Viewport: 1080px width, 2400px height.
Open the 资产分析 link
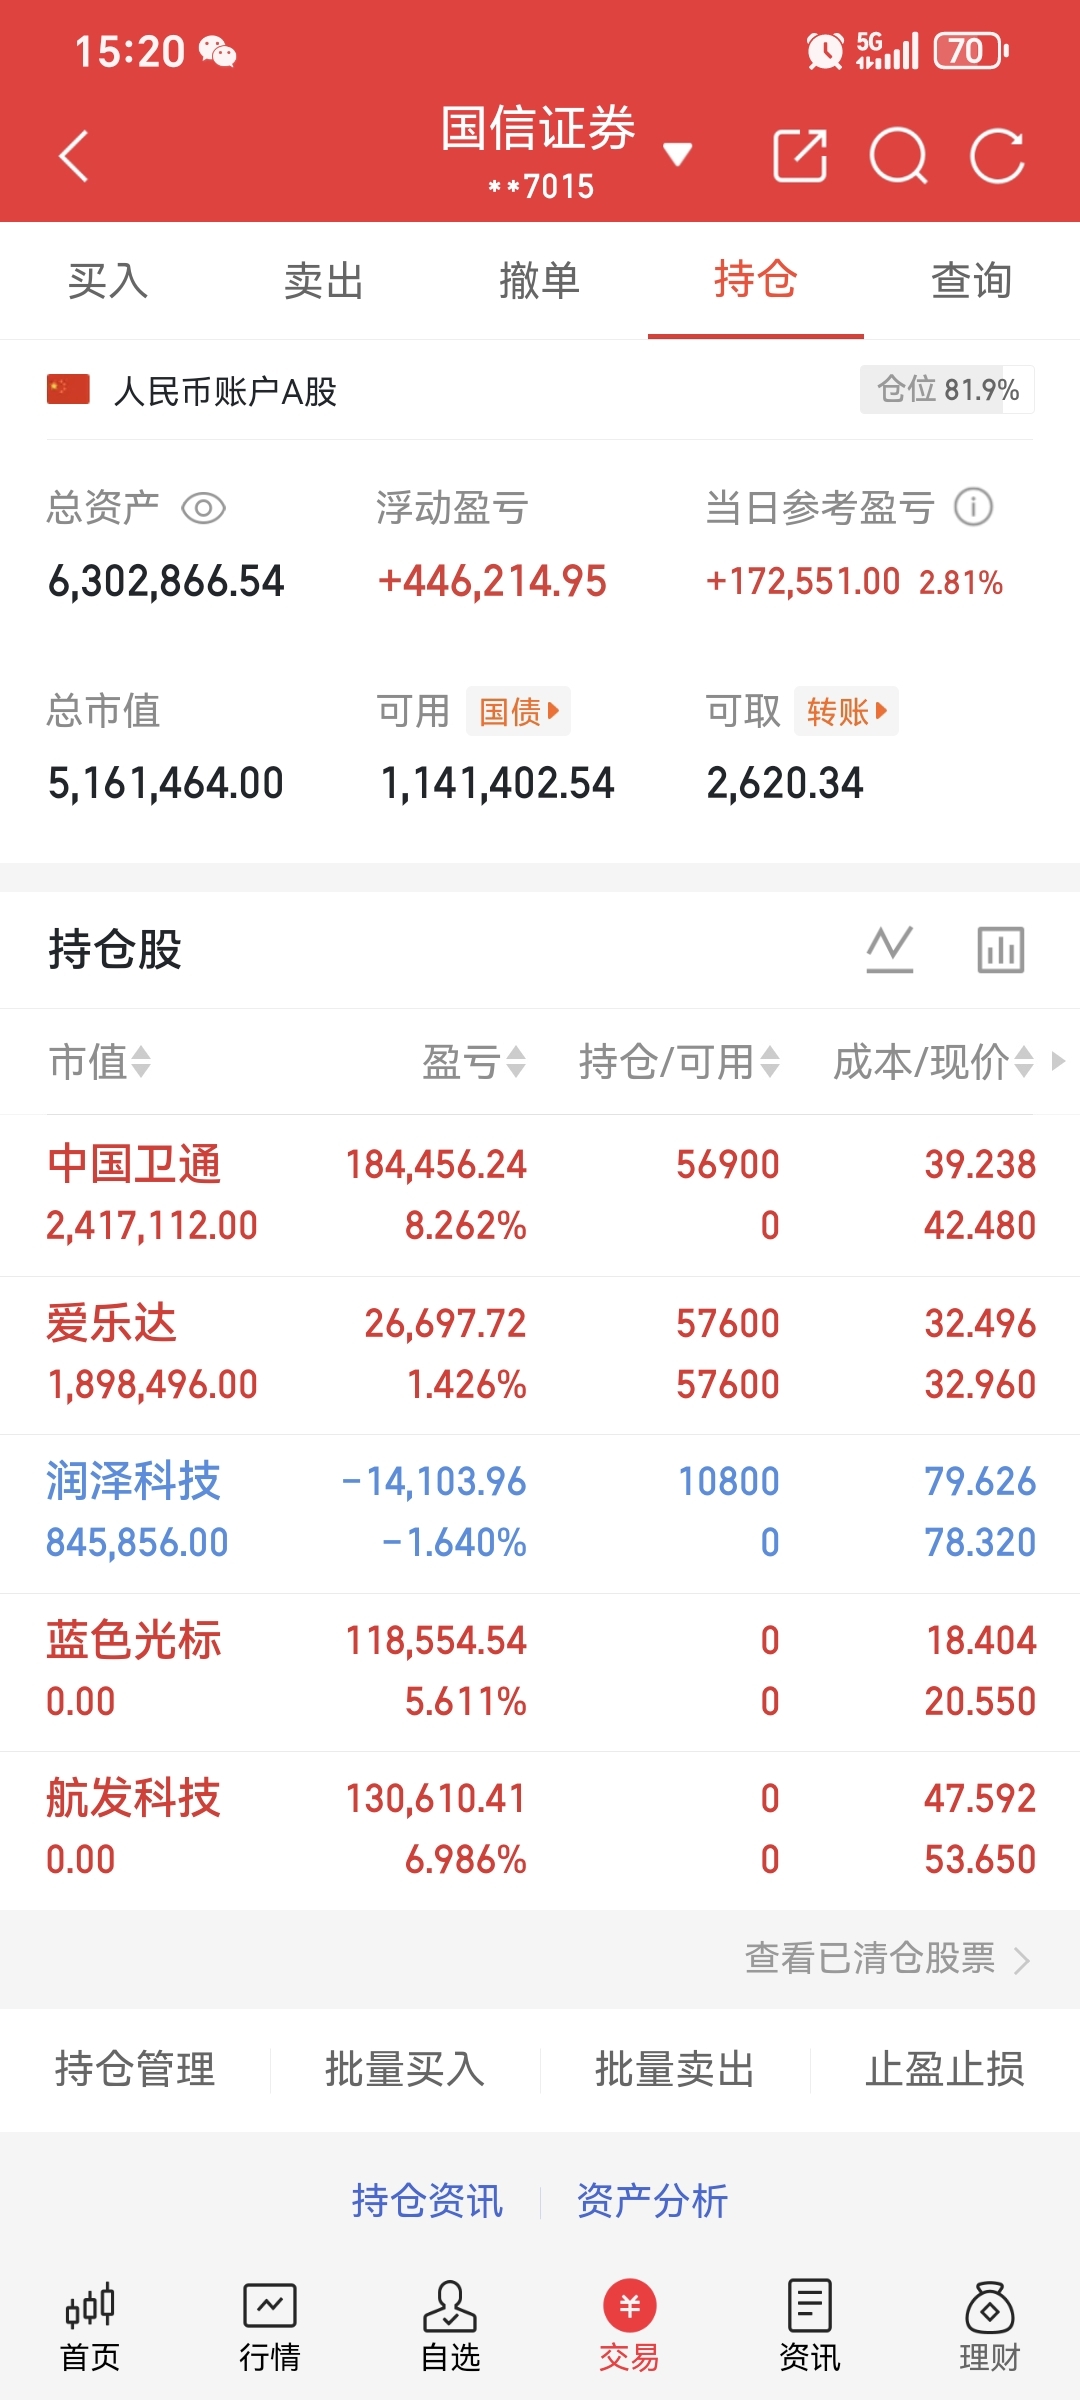tap(652, 2201)
